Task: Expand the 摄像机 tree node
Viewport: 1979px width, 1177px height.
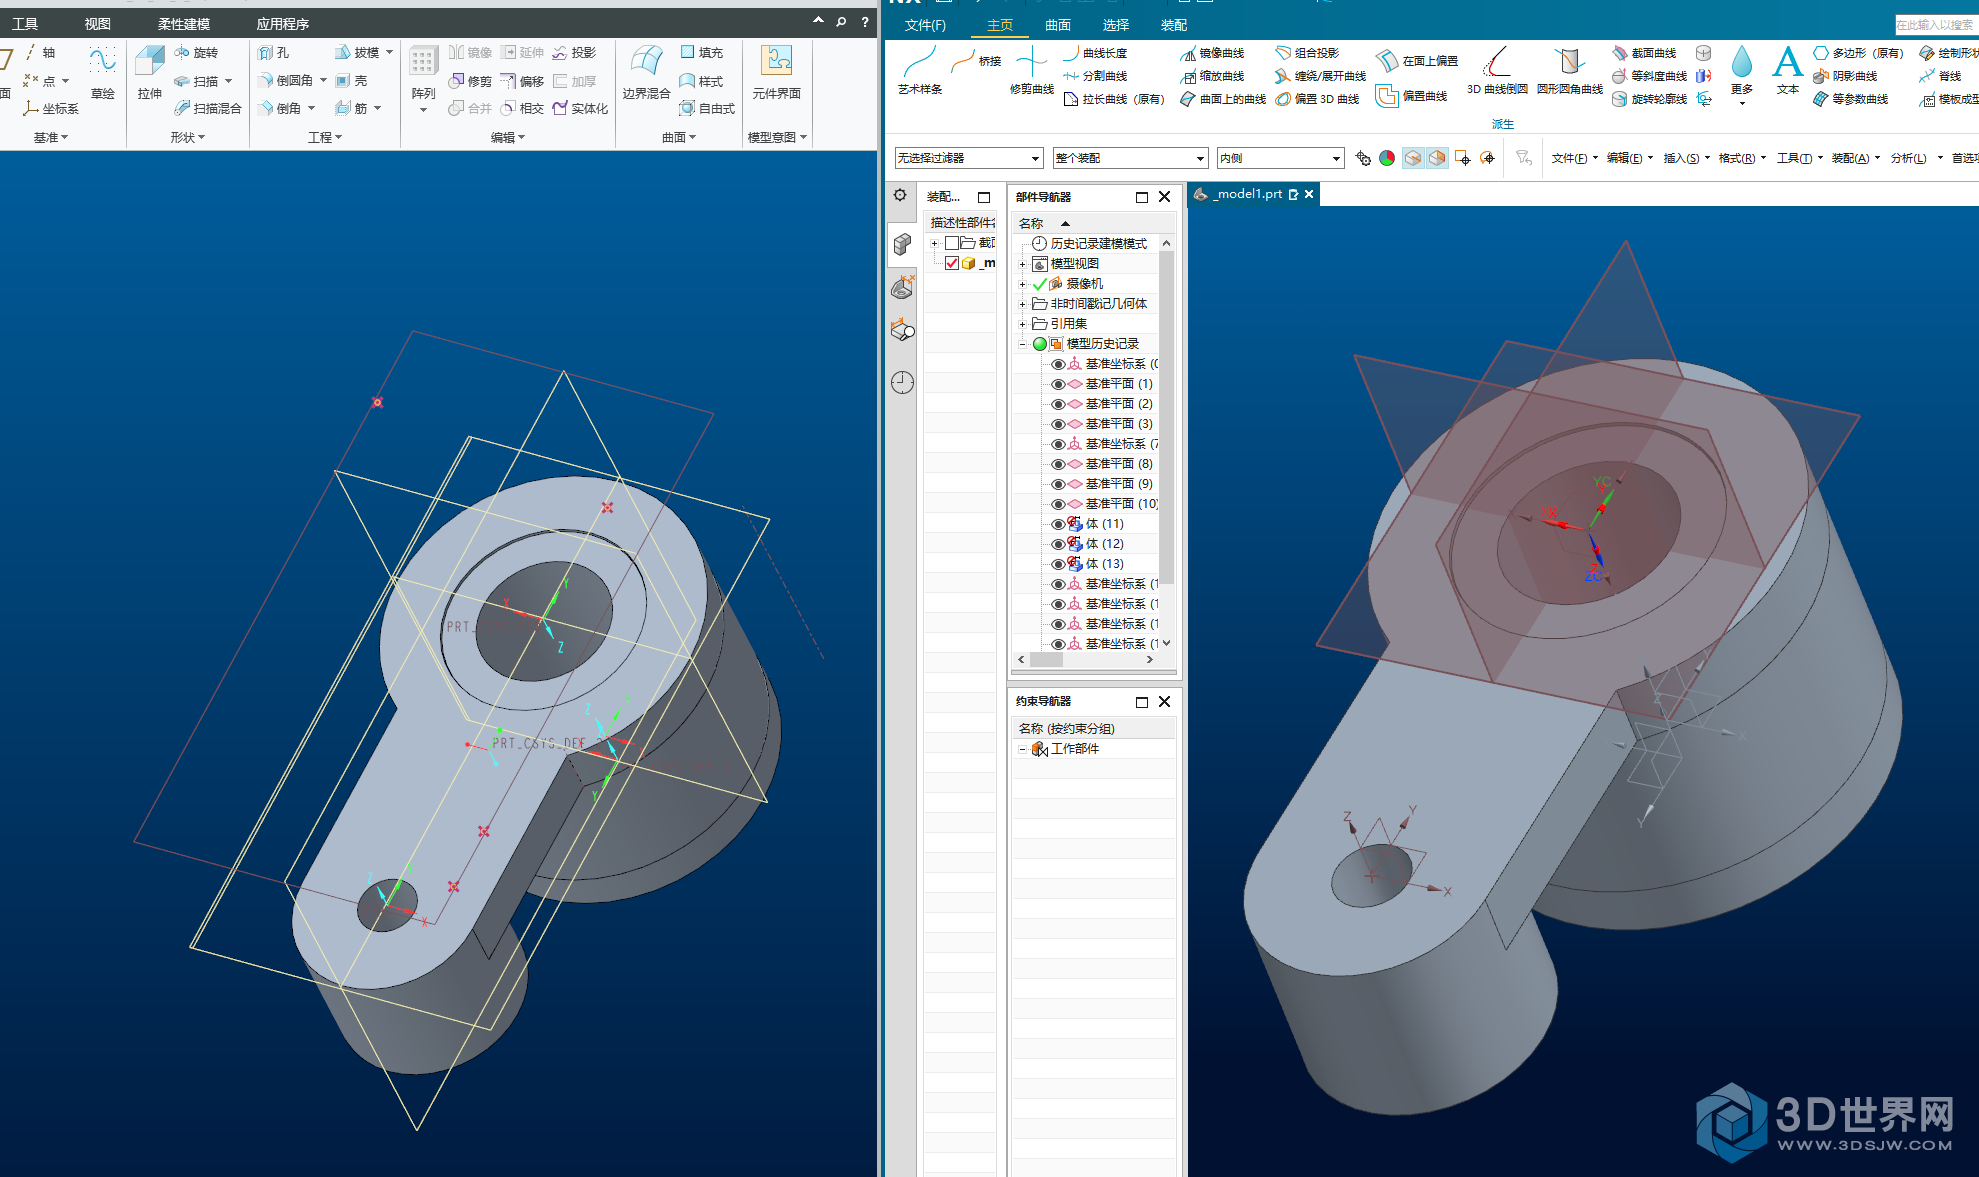Action: (x=1022, y=284)
